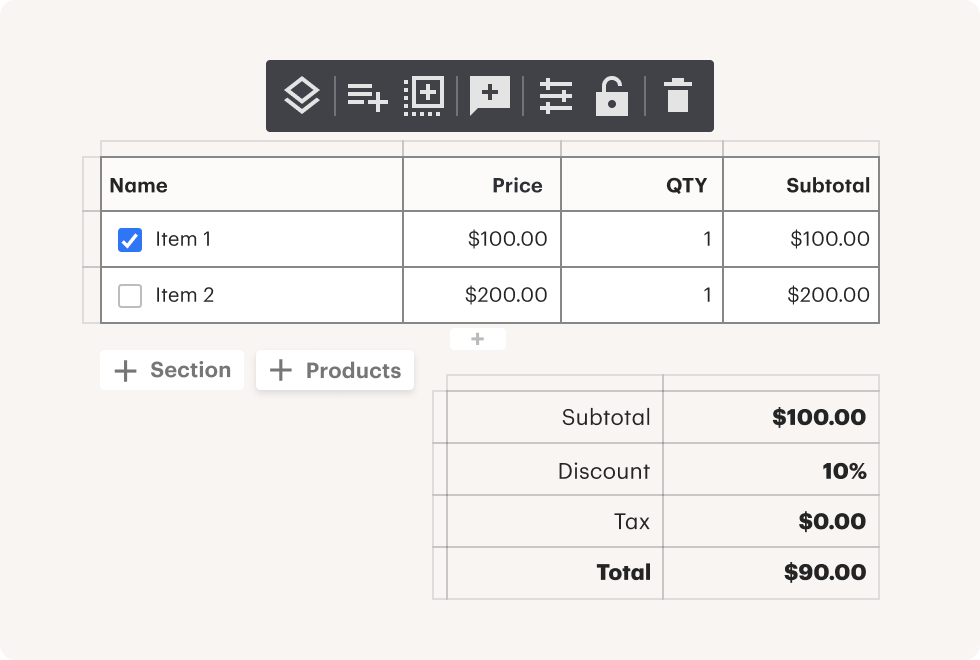The image size is (980, 660).
Task: Check the Item 2 checkbox
Action: coord(130,296)
